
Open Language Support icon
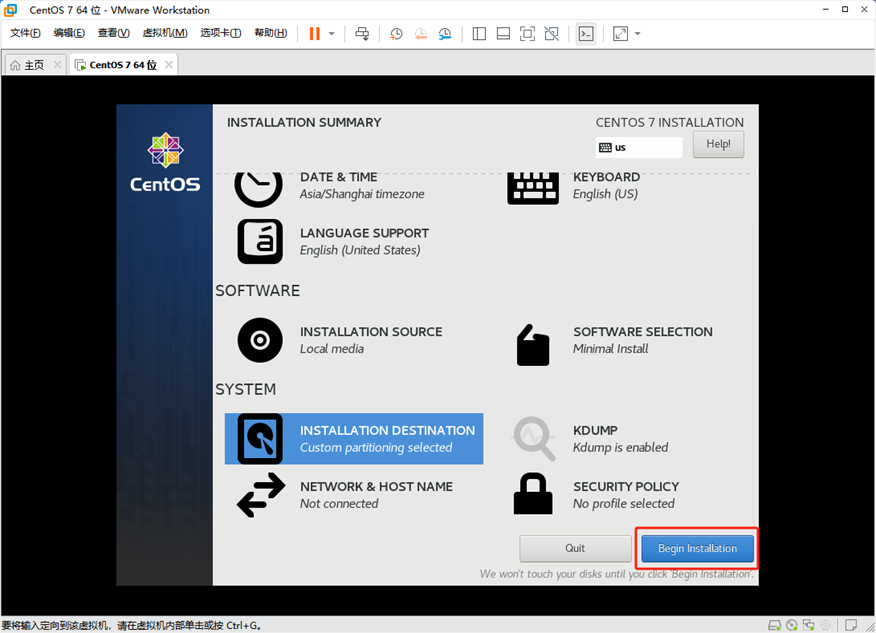[x=260, y=241]
